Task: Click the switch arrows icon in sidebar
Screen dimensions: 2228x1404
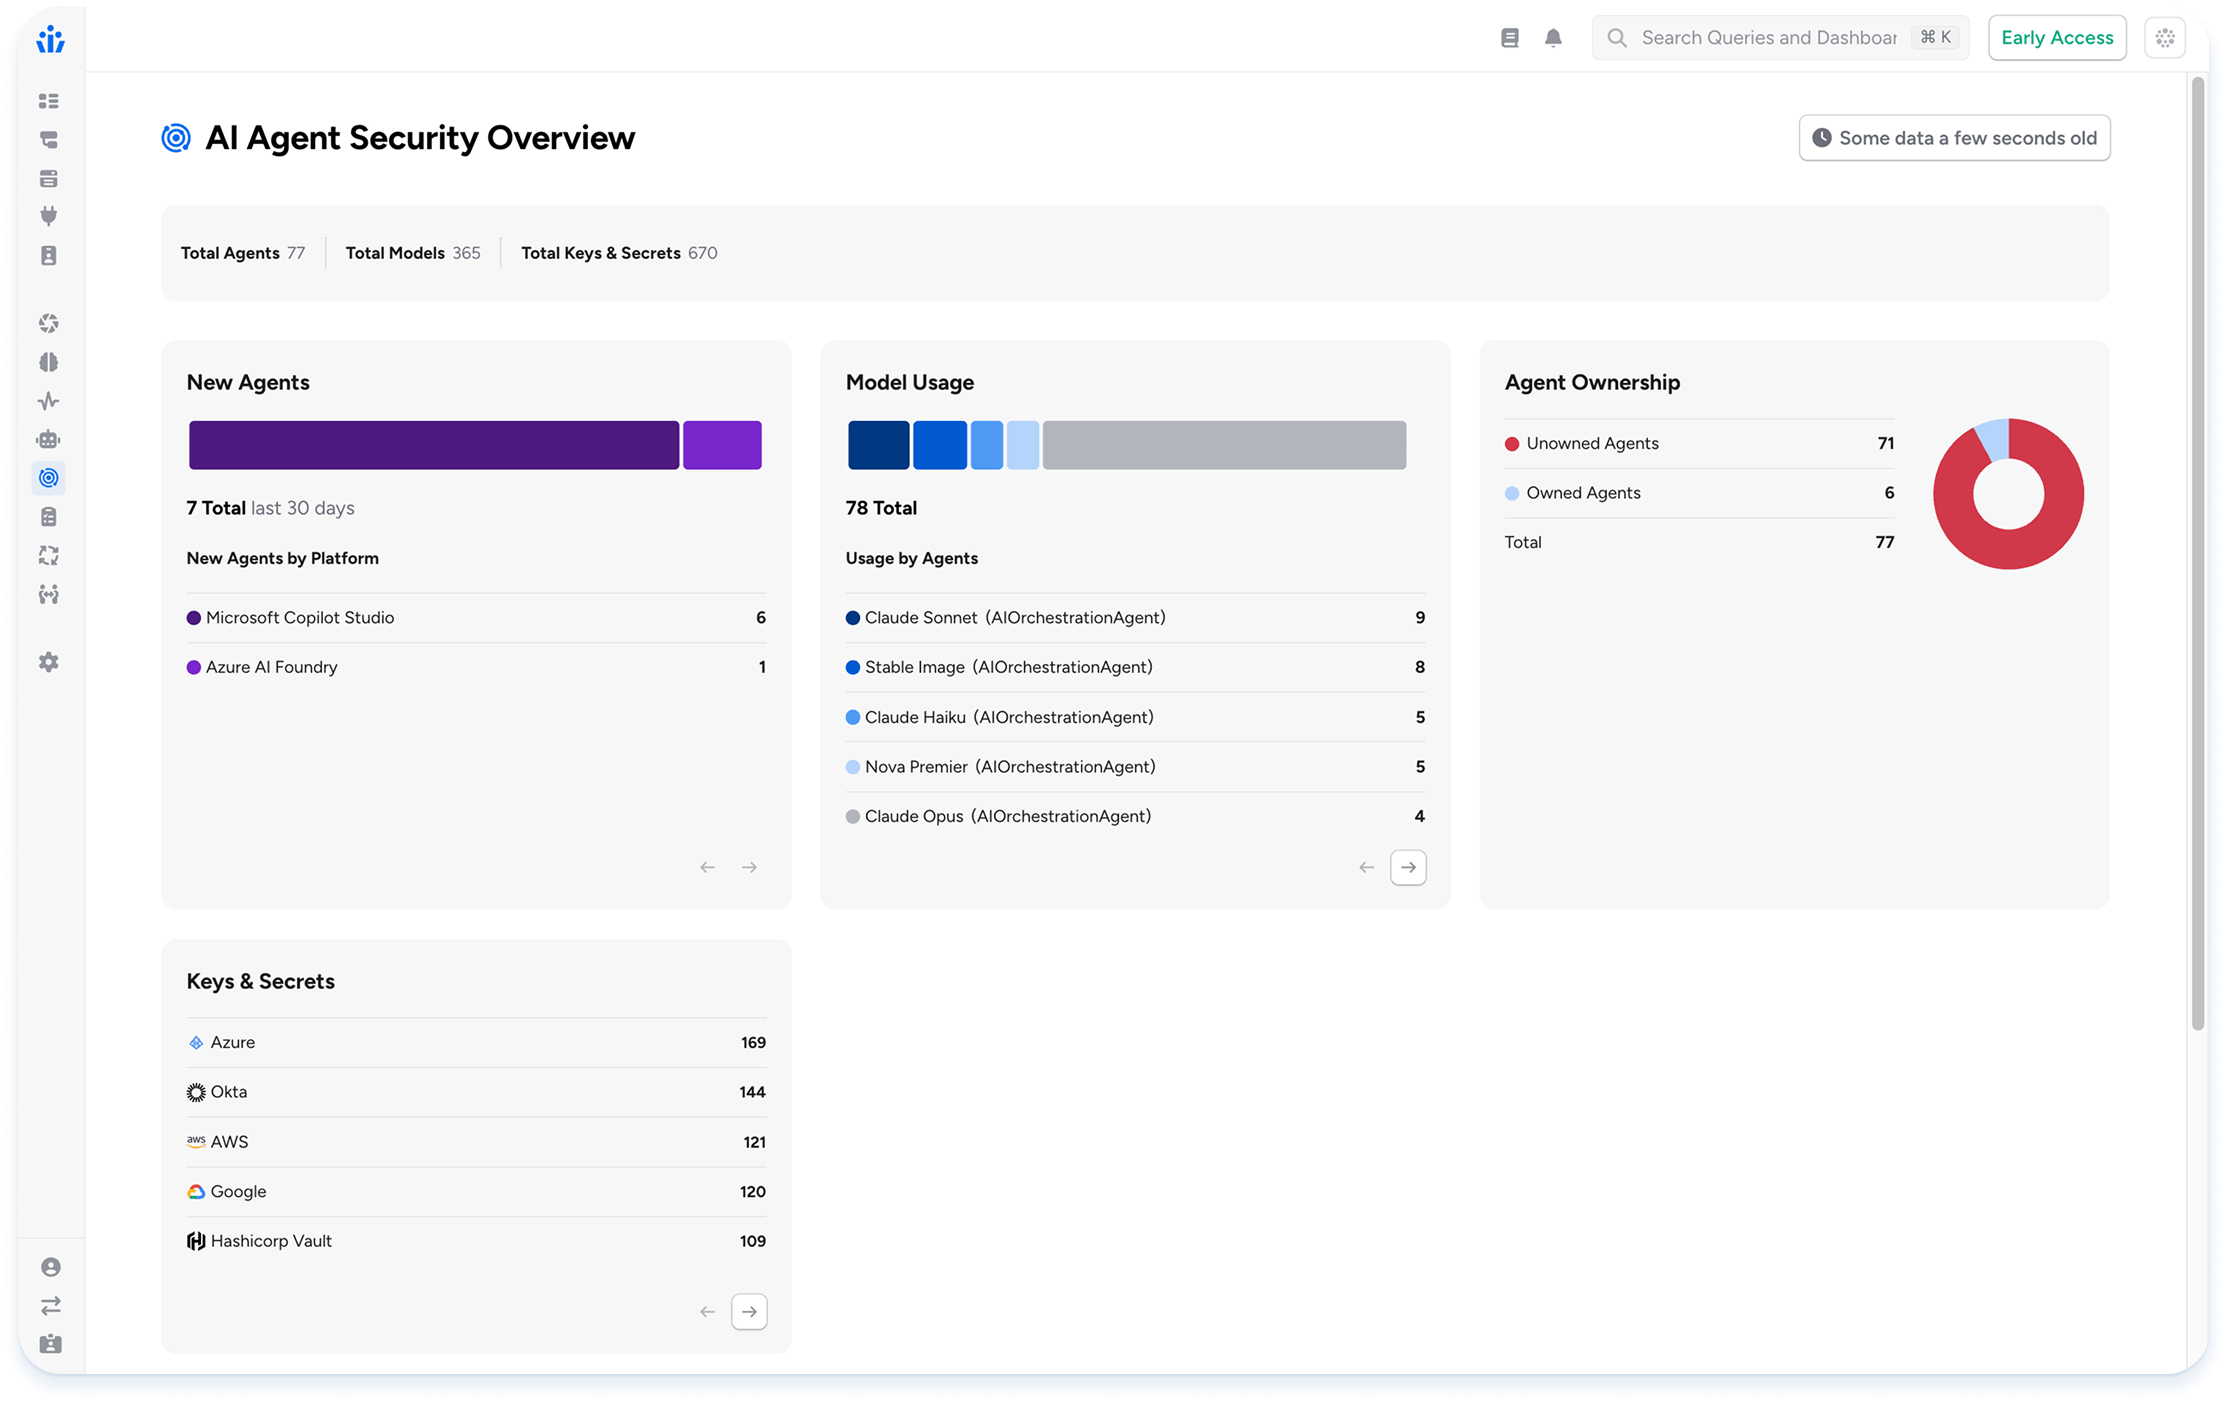Action: 50,1306
